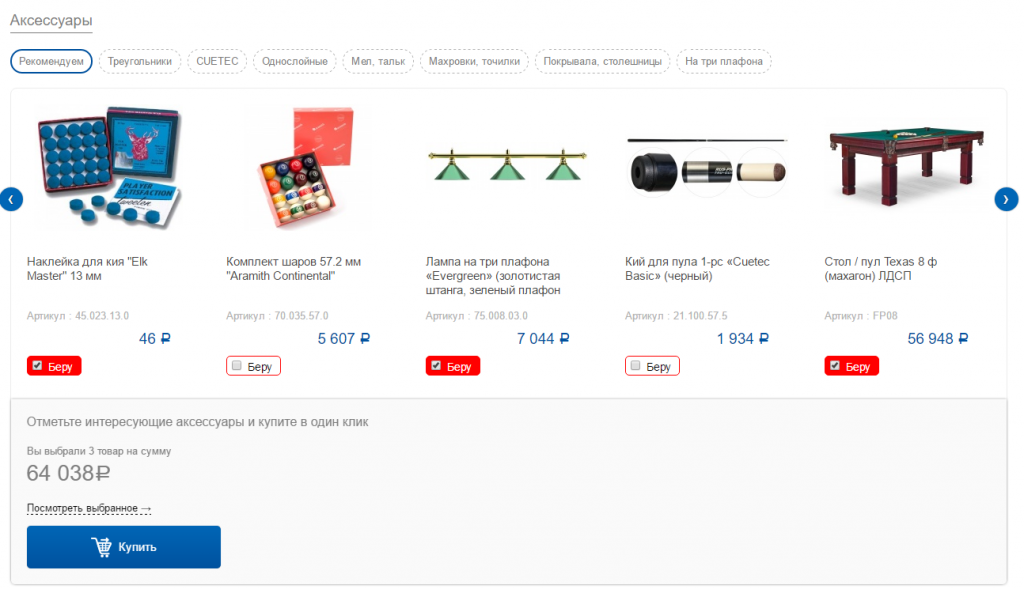Show the Покрывала, столешницы category
The width and height of the screenshot is (1024, 589).
coord(602,61)
